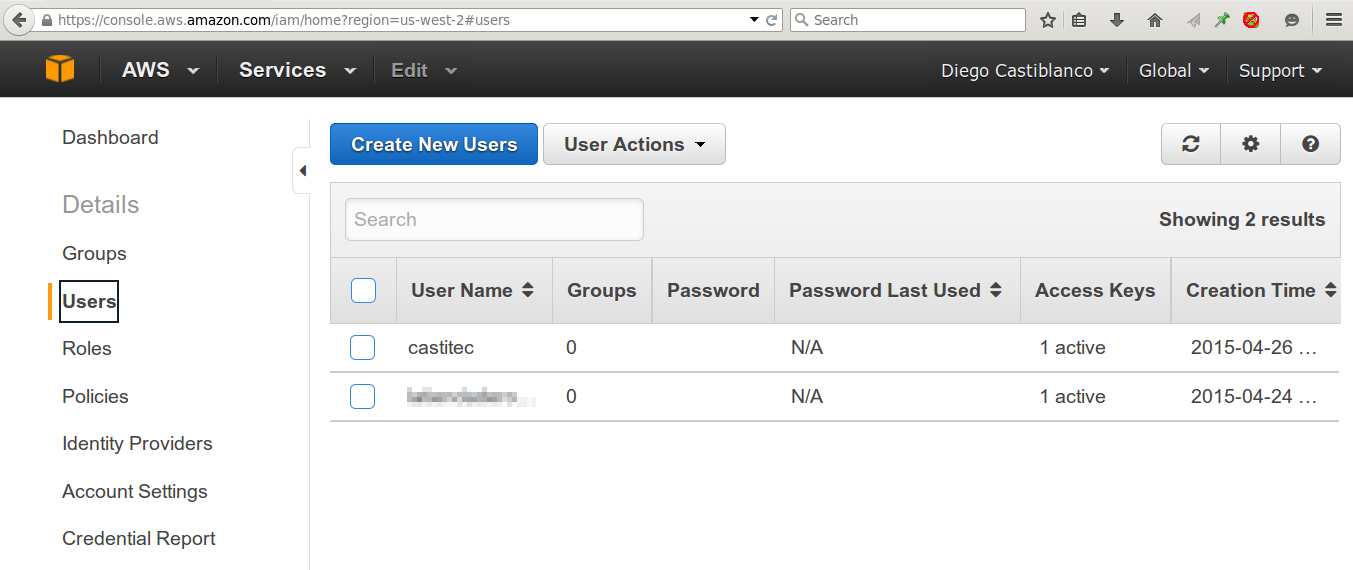This screenshot has height=570, width=1353.
Task: Open downloads arrow icon in browser toolbar
Action: click(1117, 20)
